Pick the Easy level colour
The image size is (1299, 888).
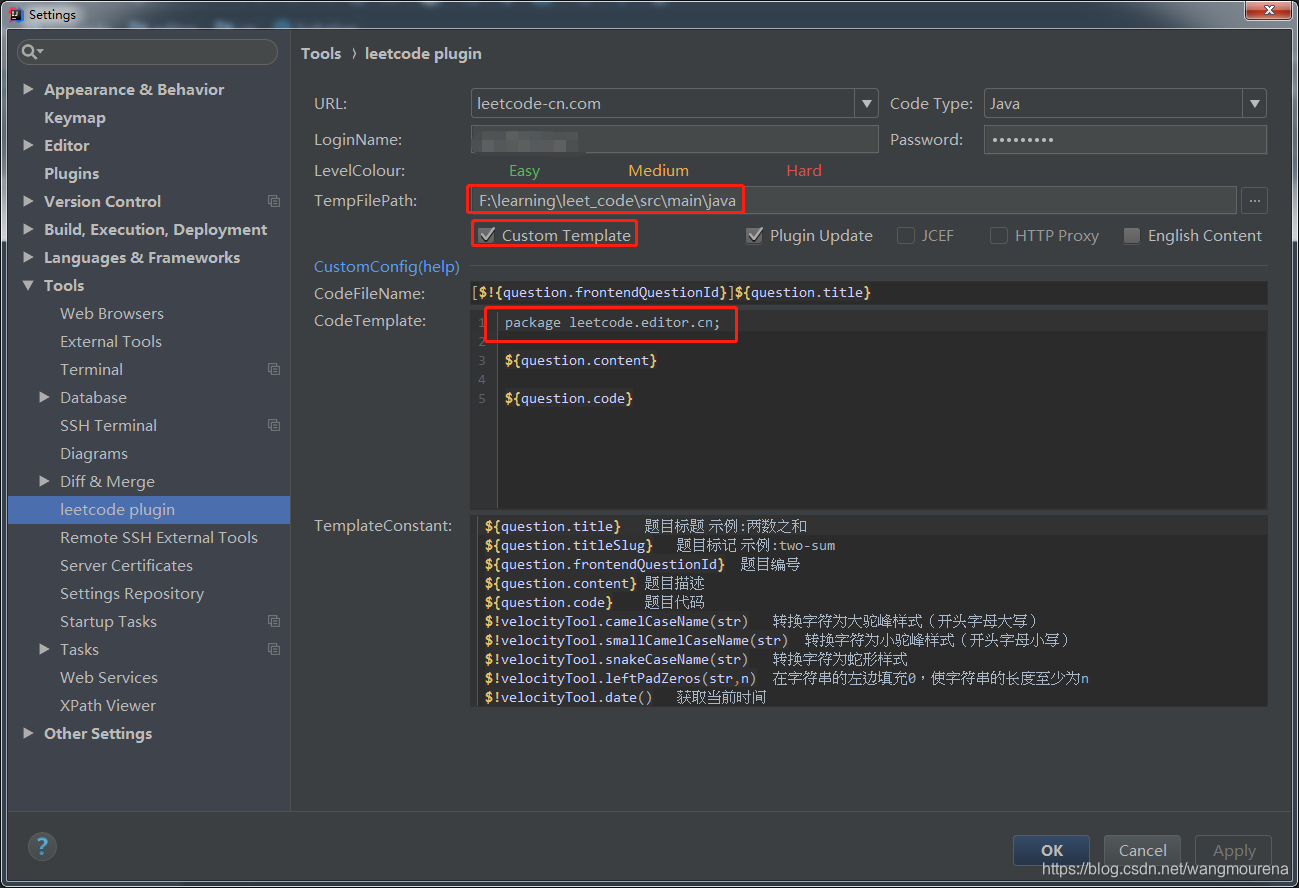tap(524, 170)
